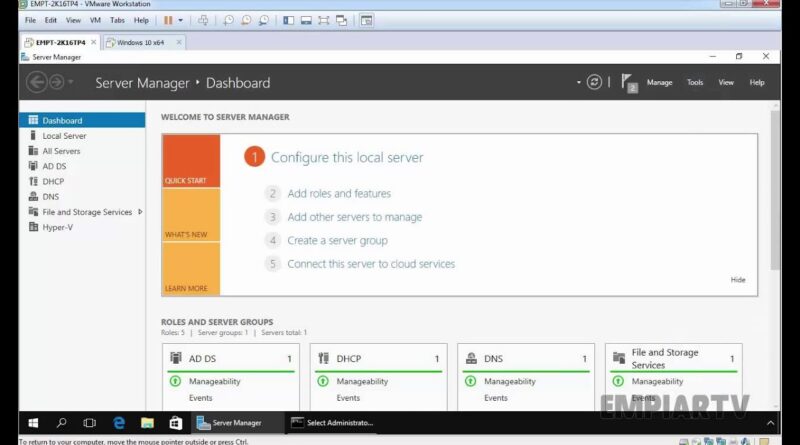Switch to the Windows 10 x64 tab
This screenshot has height=445, width=800.
click(x=140, y=42)
